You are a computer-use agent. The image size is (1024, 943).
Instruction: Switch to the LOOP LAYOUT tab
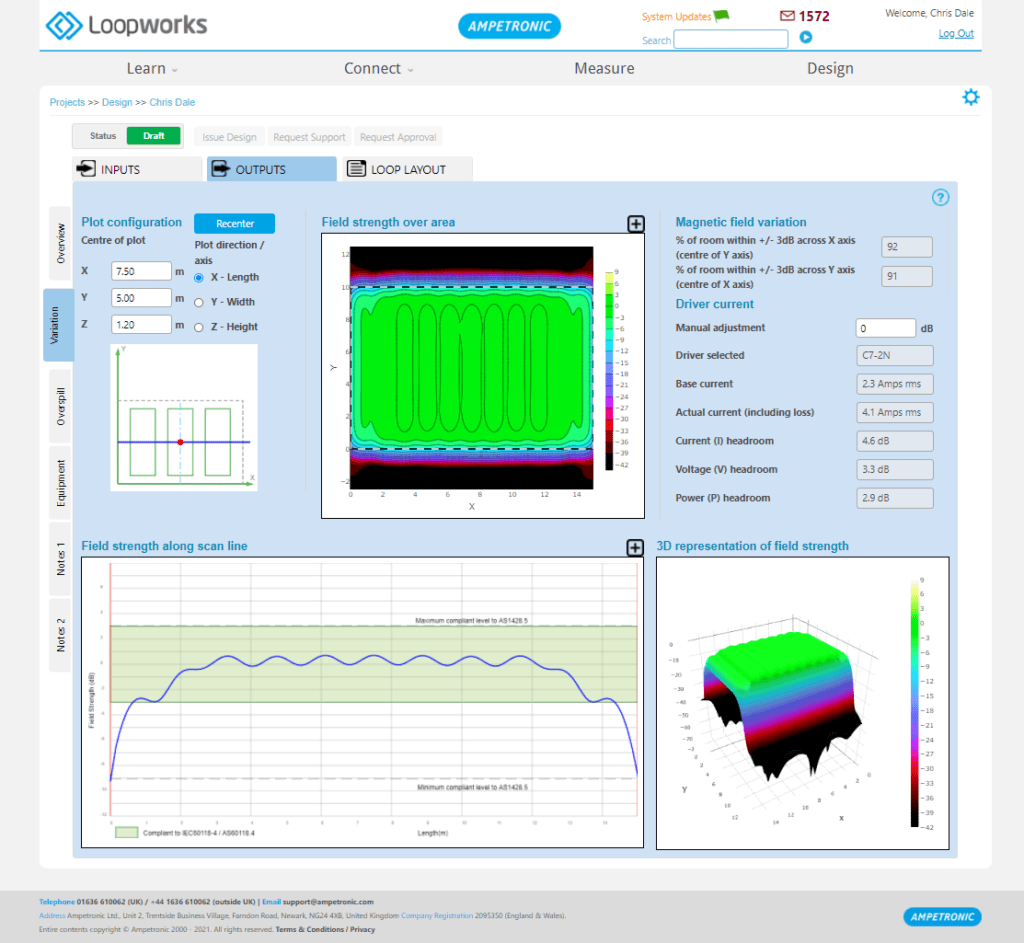[406, 168]
